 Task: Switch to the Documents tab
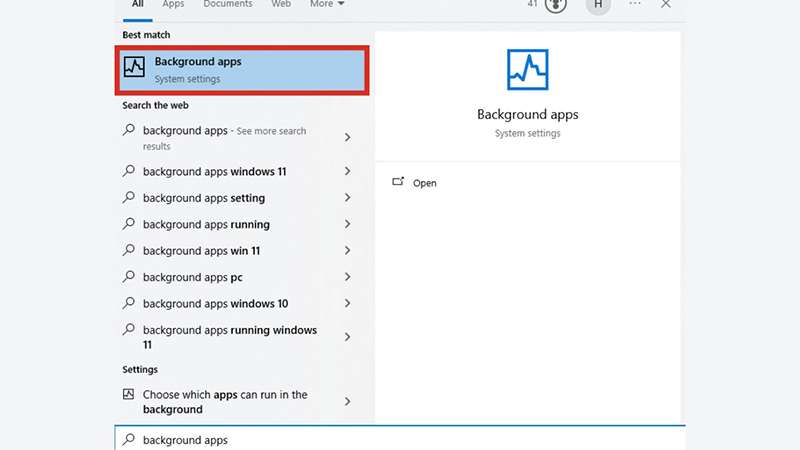[228, 5]
